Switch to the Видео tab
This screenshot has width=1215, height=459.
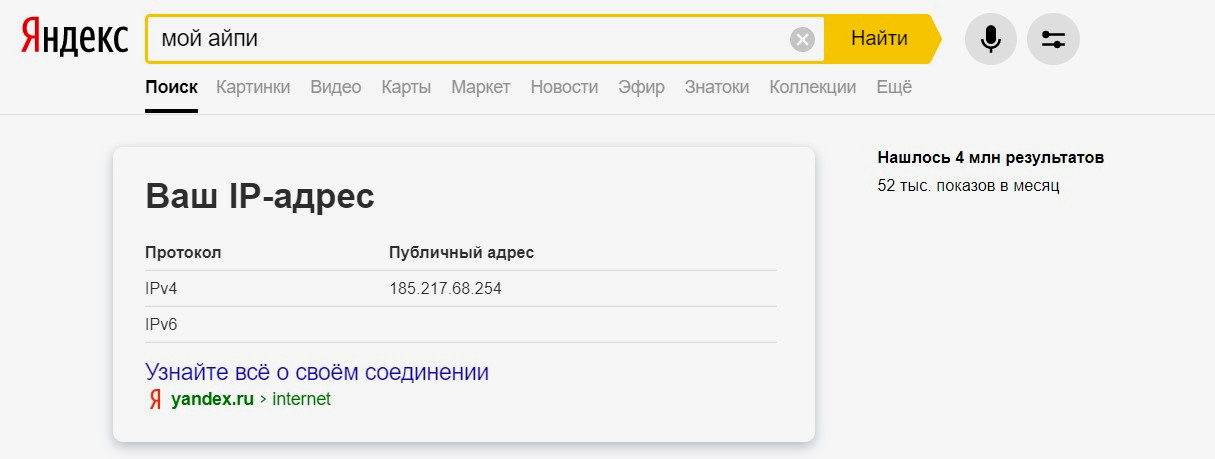(336, 87)
